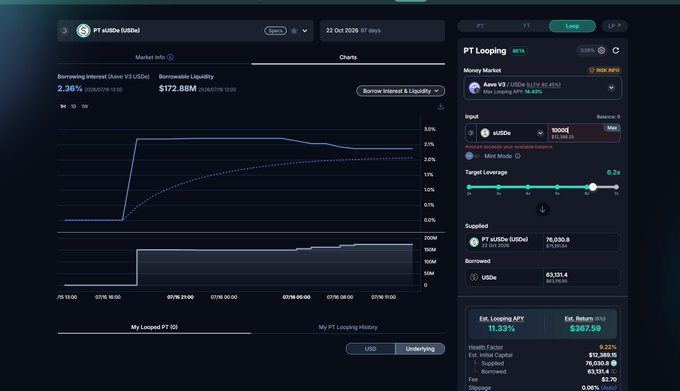Expand the PT sUSDe market selector chevron
The width and height of the screenshot is (680, 391).
coord(305,31)
